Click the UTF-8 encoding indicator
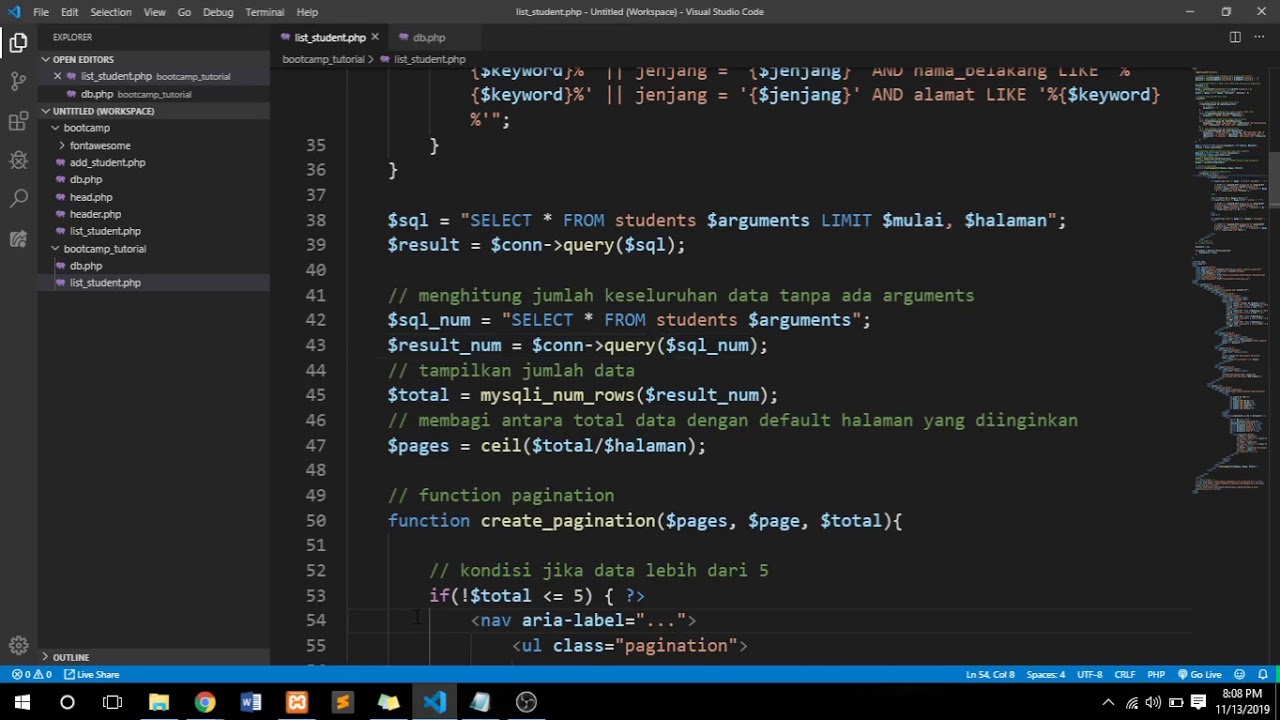The image size is (1280, 720). click(1090, 674)
